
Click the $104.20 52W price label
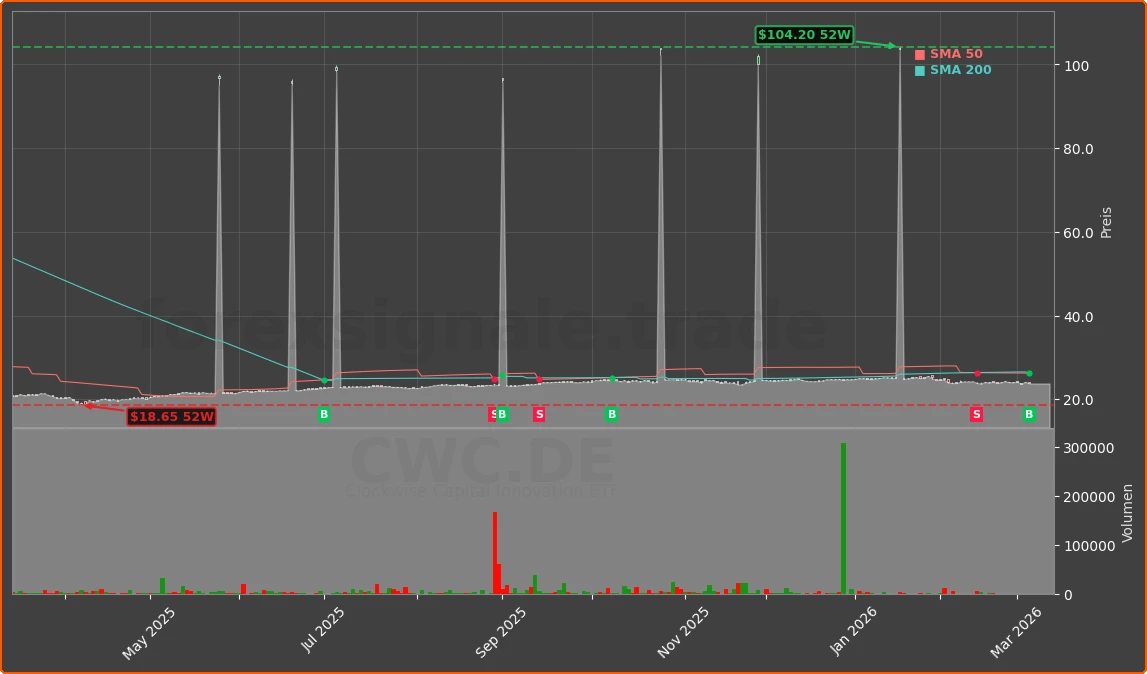(x=804, y=33)
